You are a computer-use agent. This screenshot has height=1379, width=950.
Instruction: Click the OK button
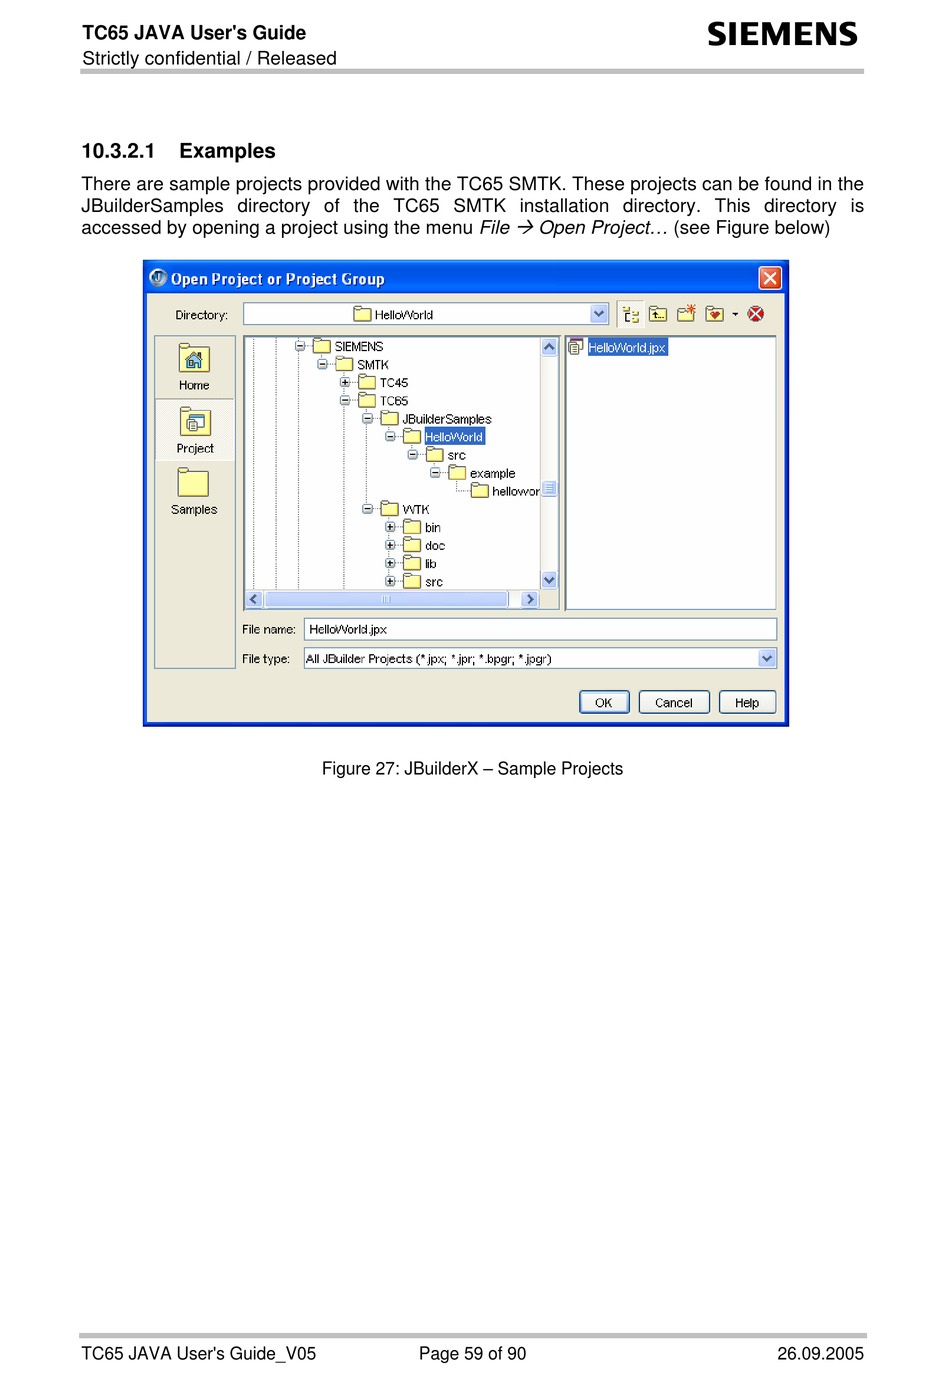click(x=604, y=702)
